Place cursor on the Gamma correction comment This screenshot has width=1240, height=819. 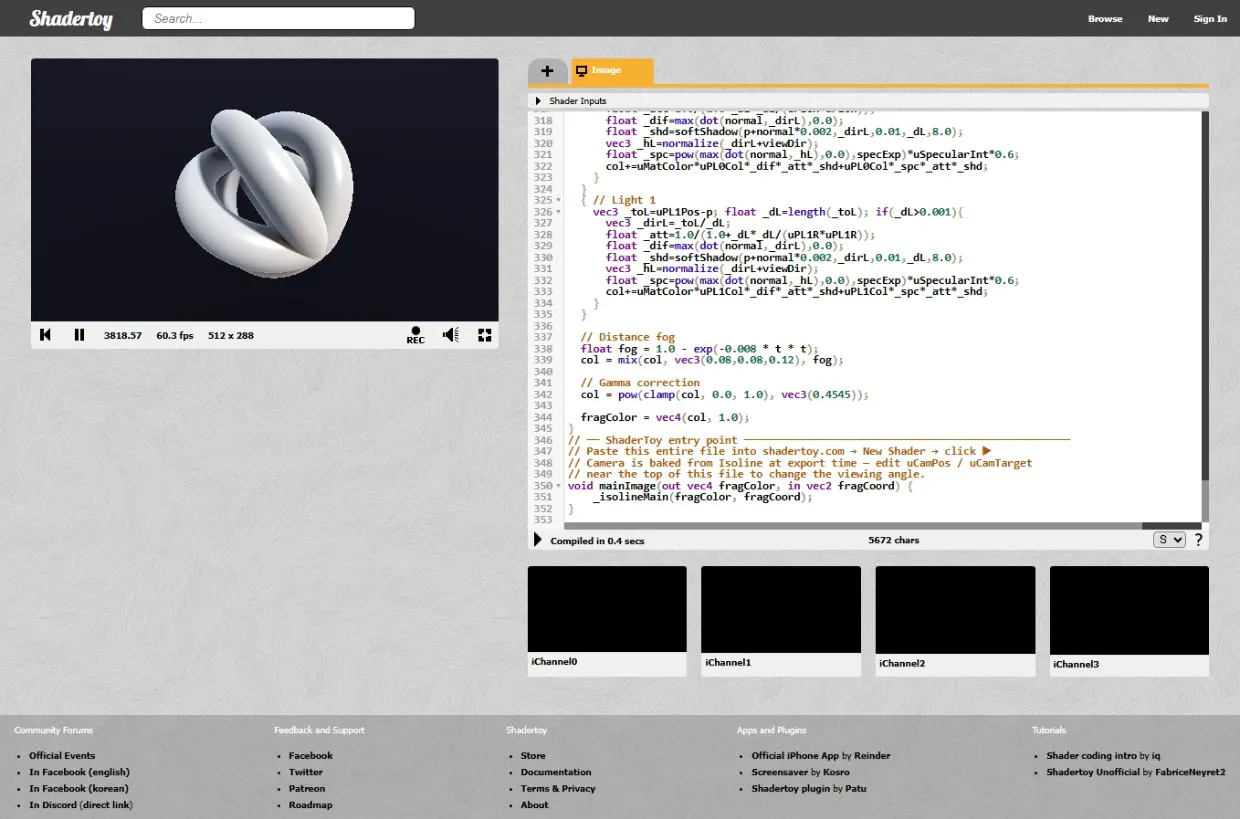tap(640, 382)
